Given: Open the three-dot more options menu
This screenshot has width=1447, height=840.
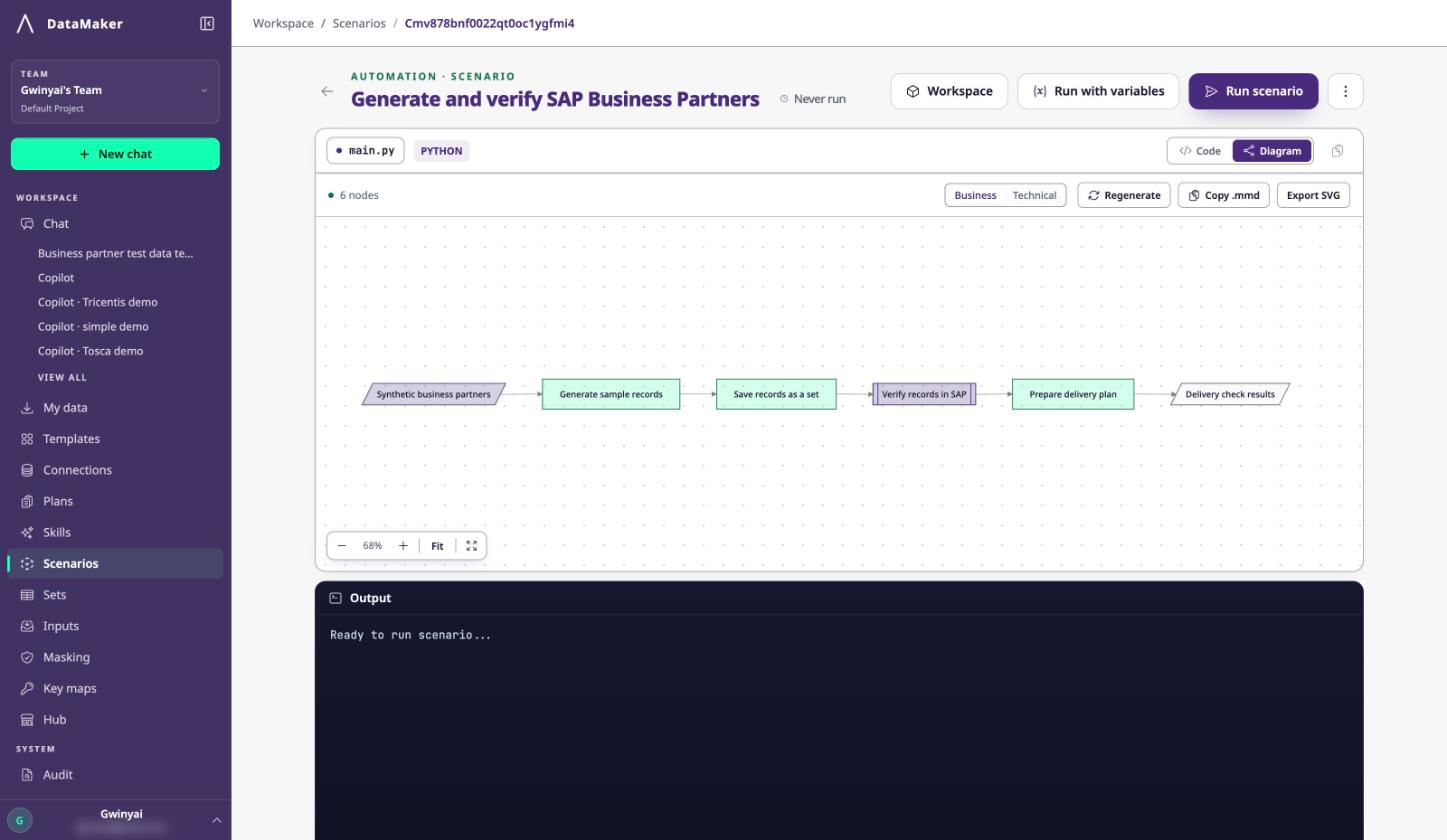Looking at the screenshot, I should pos(1345,91).
